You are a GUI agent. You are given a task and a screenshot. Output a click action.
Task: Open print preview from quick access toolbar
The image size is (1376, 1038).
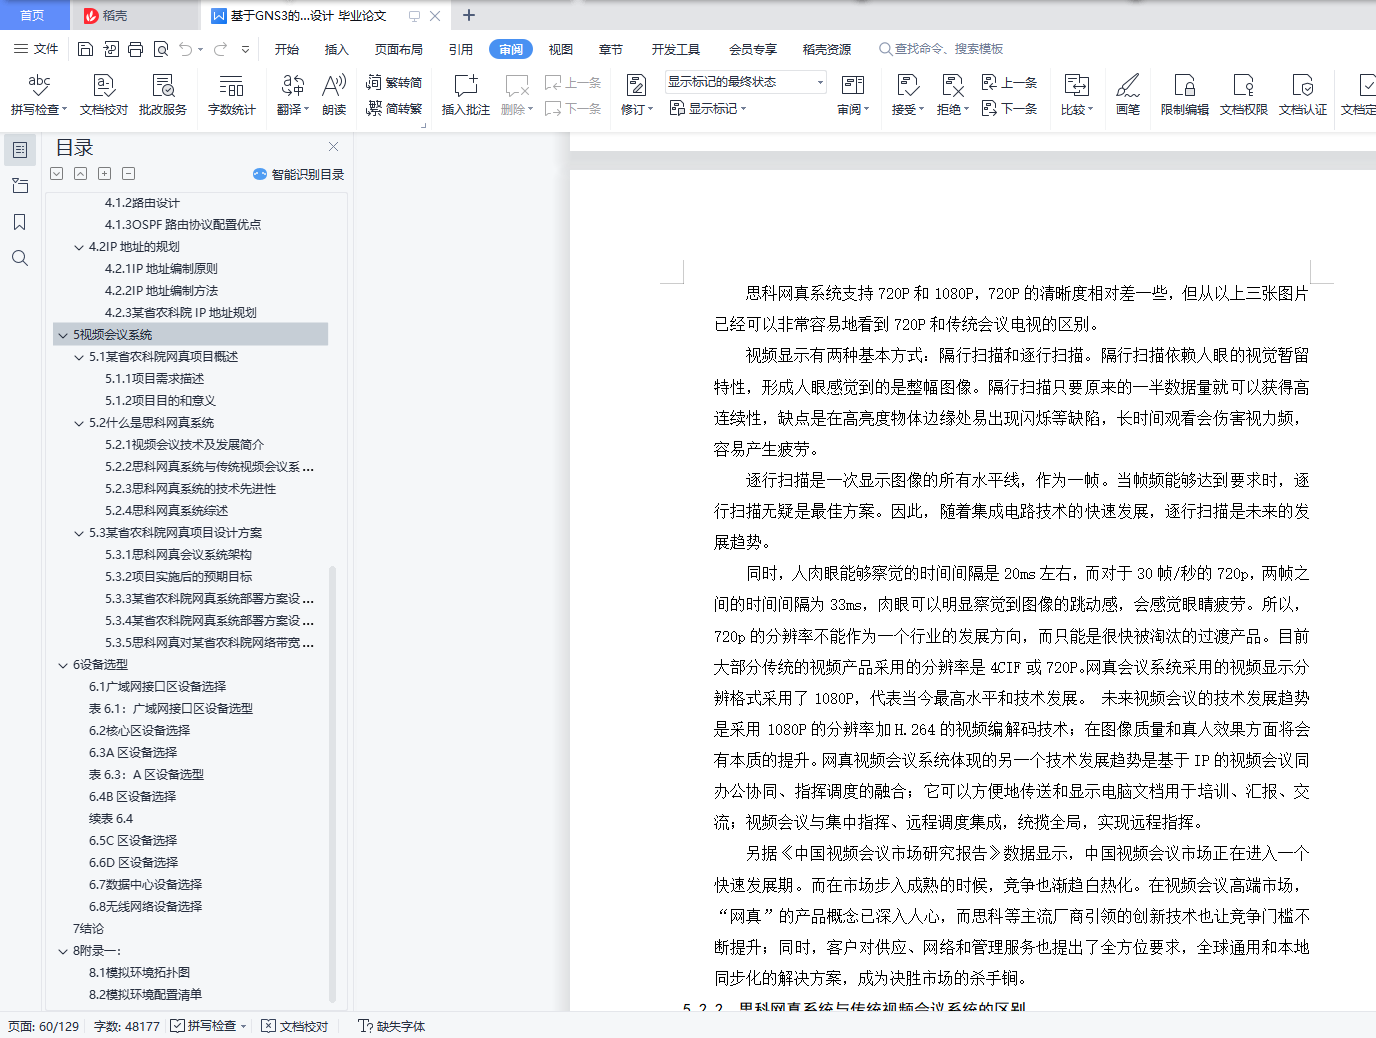click(x=161, y=49)
